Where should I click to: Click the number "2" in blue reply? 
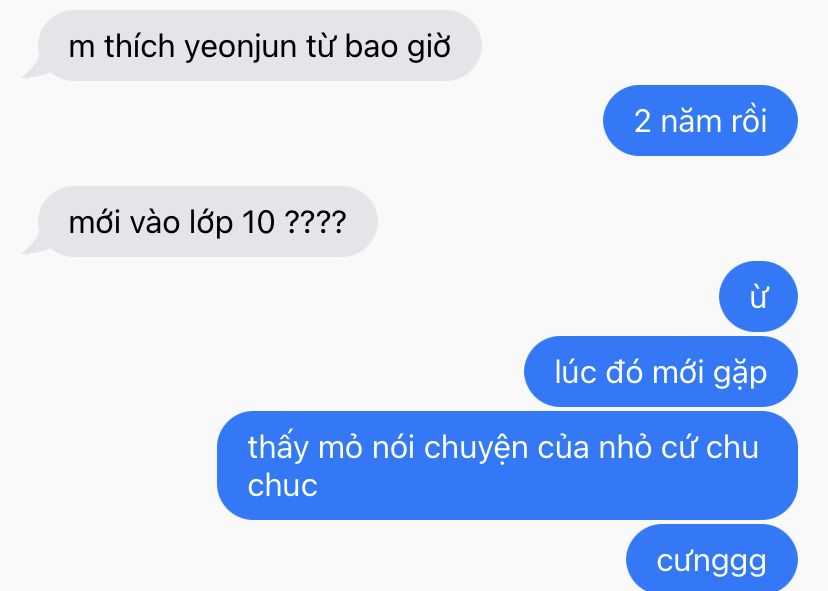[642, 121]
